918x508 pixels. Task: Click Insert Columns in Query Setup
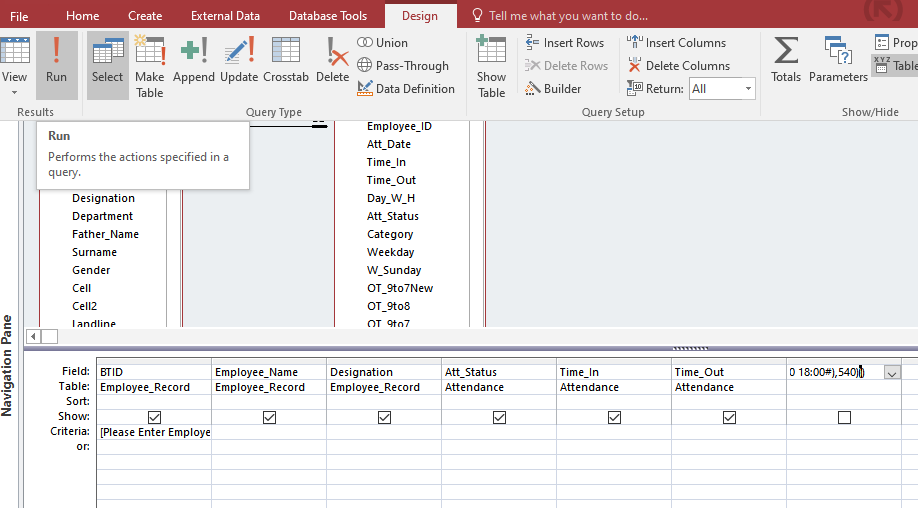tap(676, 43)
